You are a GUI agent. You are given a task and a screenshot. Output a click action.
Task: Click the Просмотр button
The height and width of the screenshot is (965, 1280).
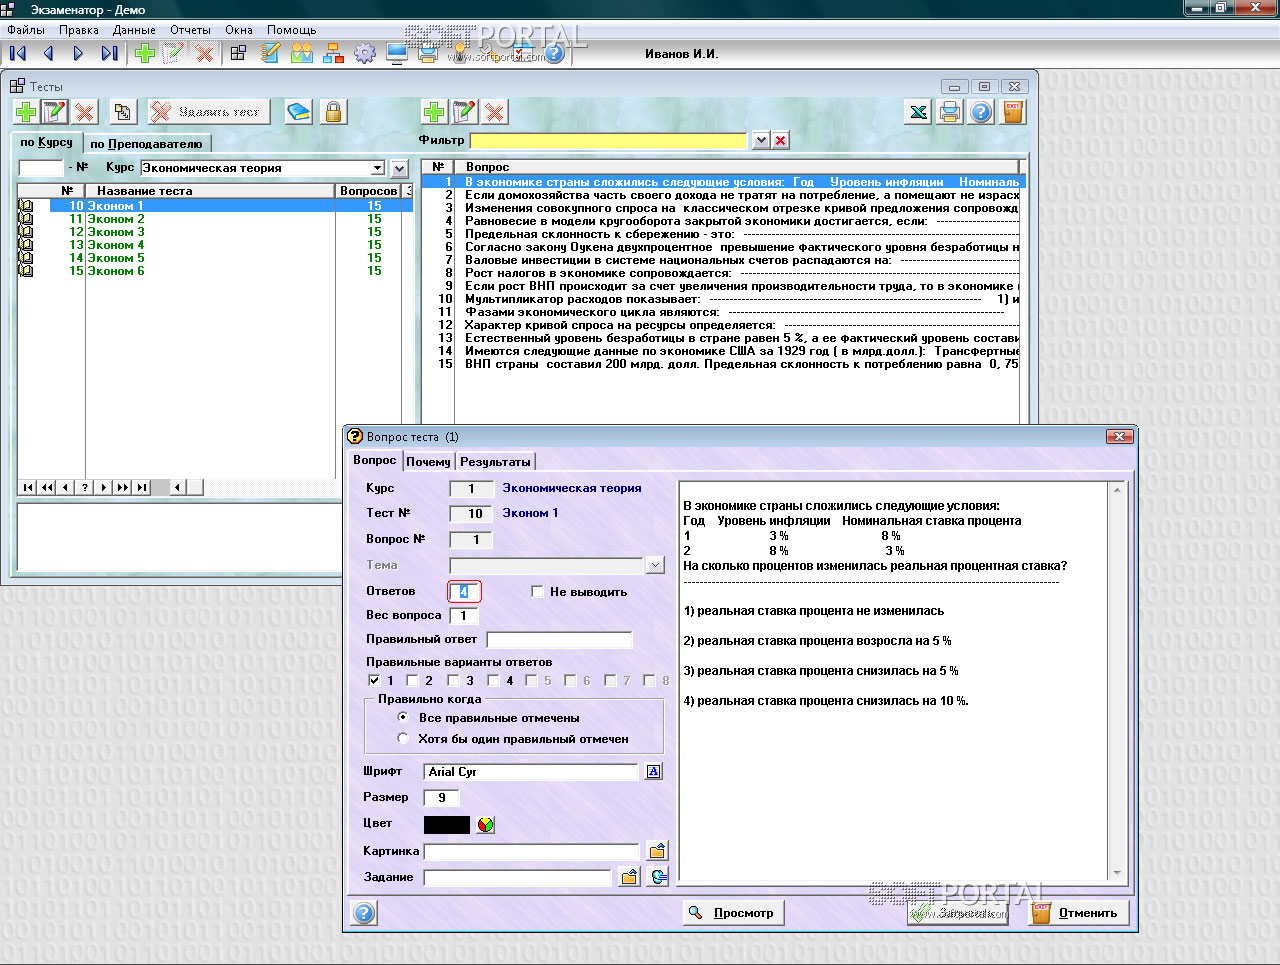click(733, 913)
